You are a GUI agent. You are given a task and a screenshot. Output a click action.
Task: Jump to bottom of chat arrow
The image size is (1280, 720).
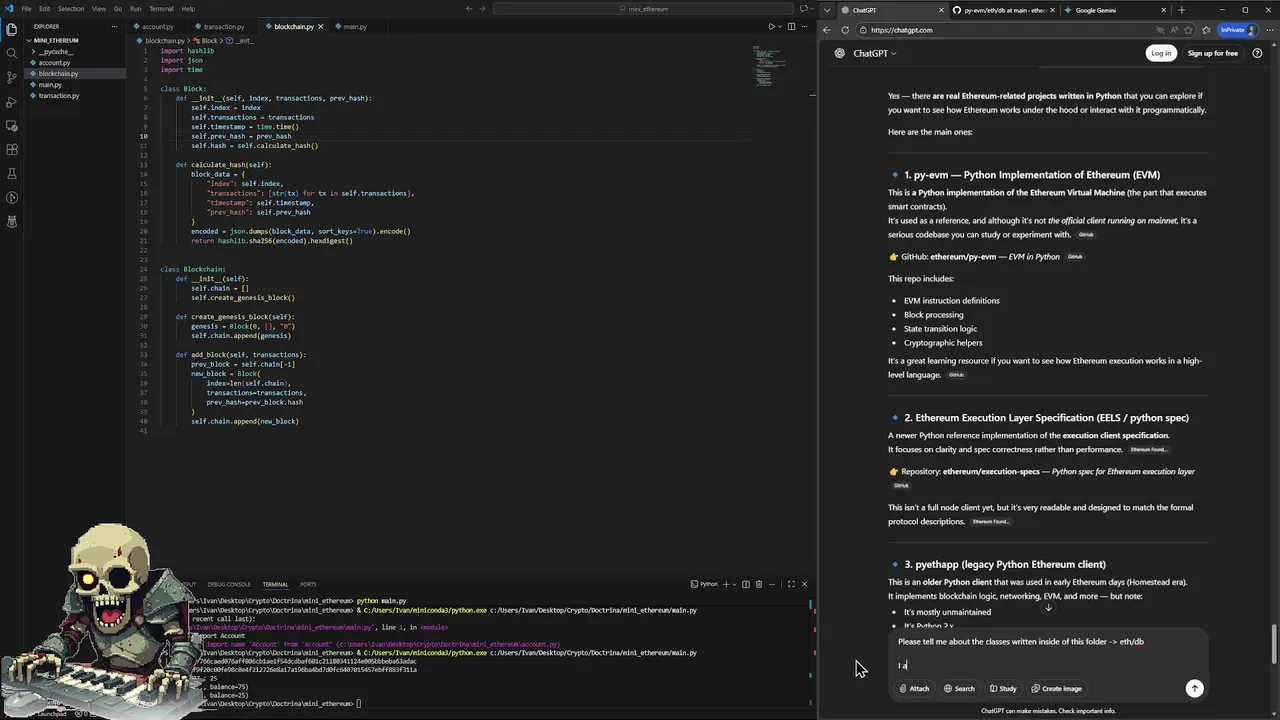1048,608
